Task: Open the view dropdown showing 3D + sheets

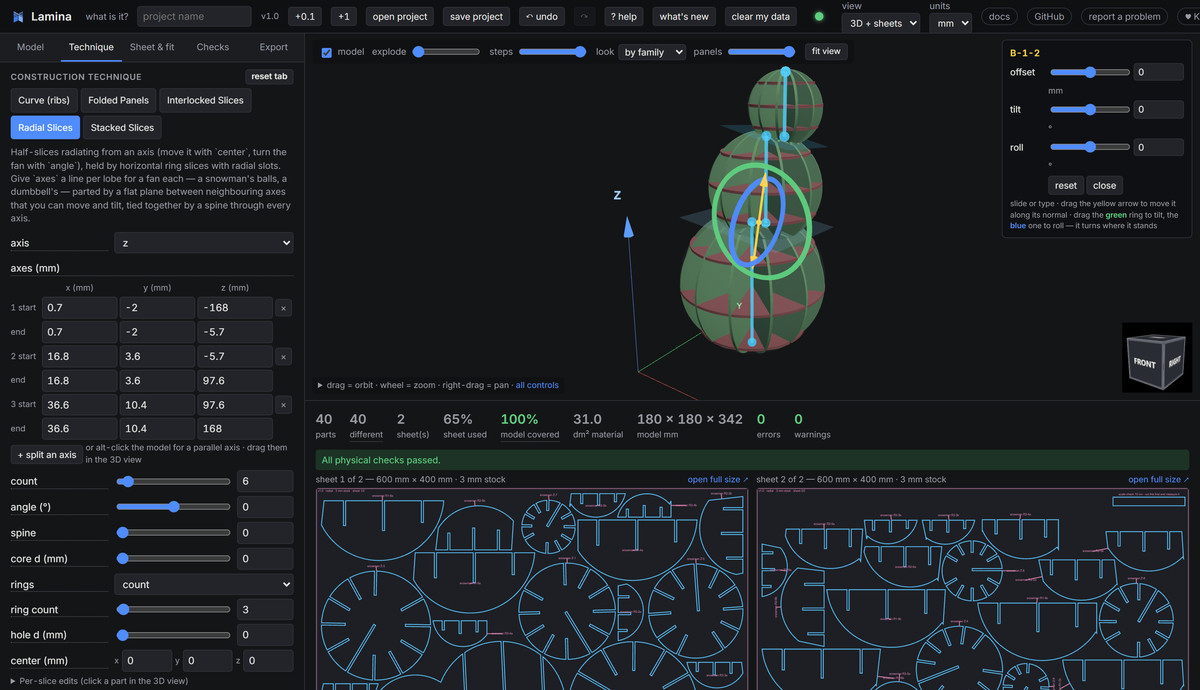Action: coord(880,23)
